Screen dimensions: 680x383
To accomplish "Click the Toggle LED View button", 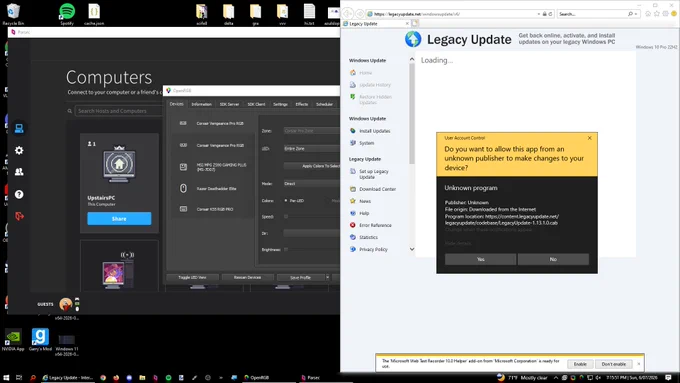I will tap(192, 277).
